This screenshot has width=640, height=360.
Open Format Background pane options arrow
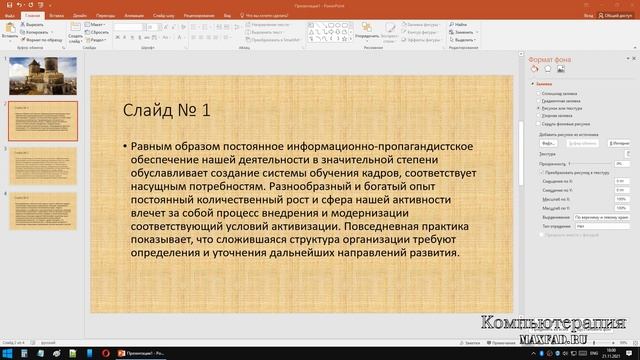pos(628,59)
